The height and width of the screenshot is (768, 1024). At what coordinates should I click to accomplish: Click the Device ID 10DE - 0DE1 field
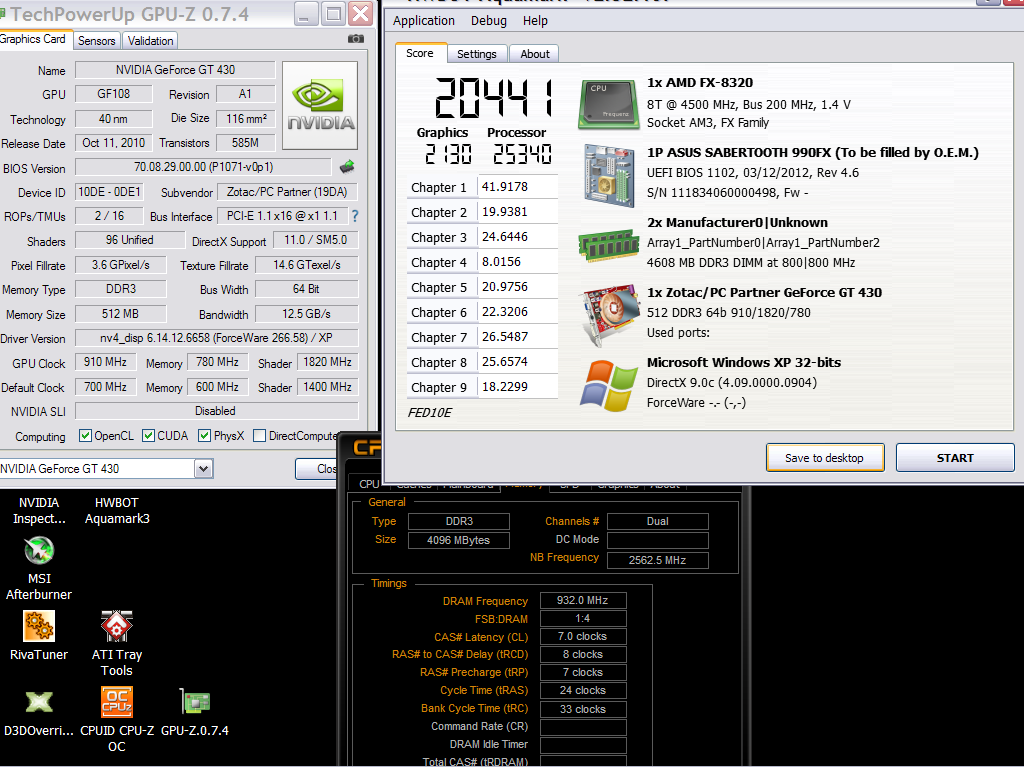109,192
